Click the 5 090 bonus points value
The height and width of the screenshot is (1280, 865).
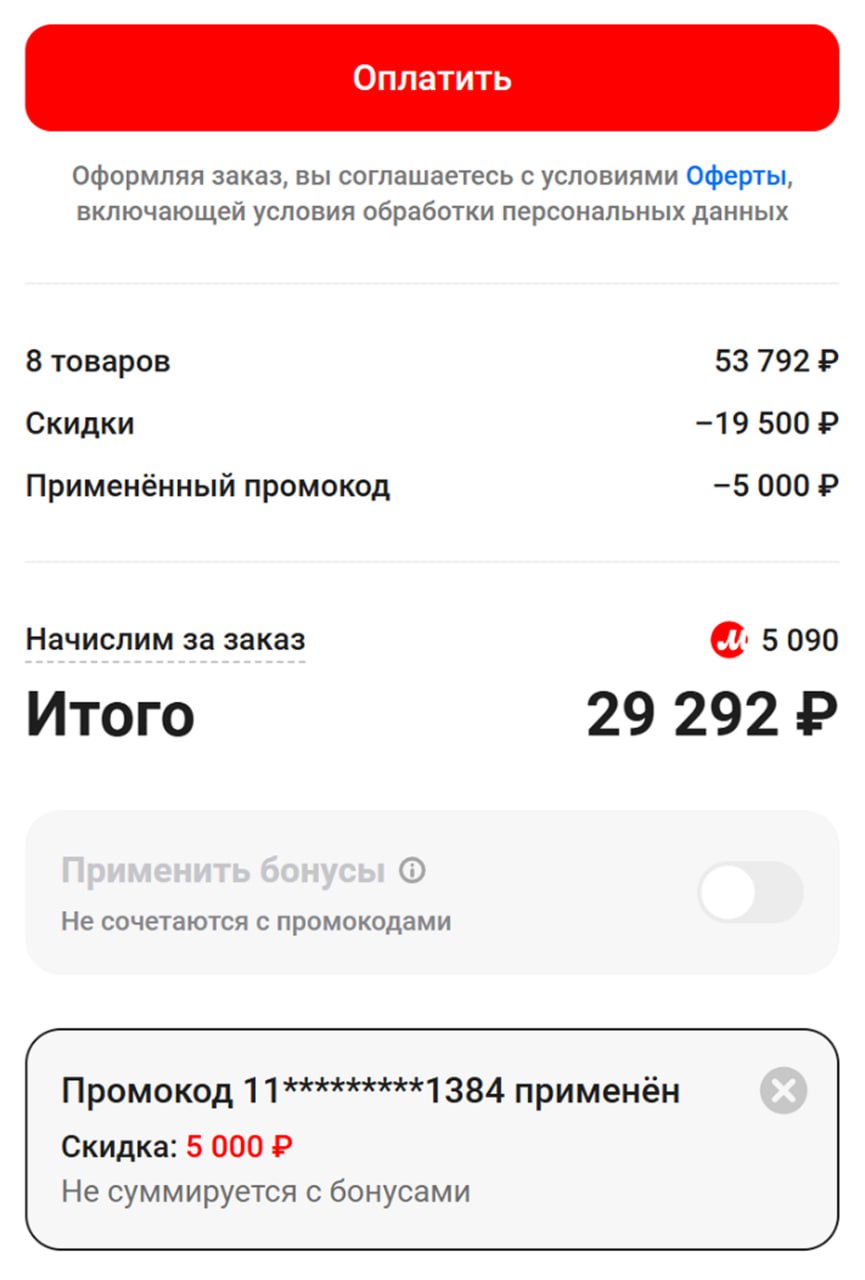click(800, 640)
